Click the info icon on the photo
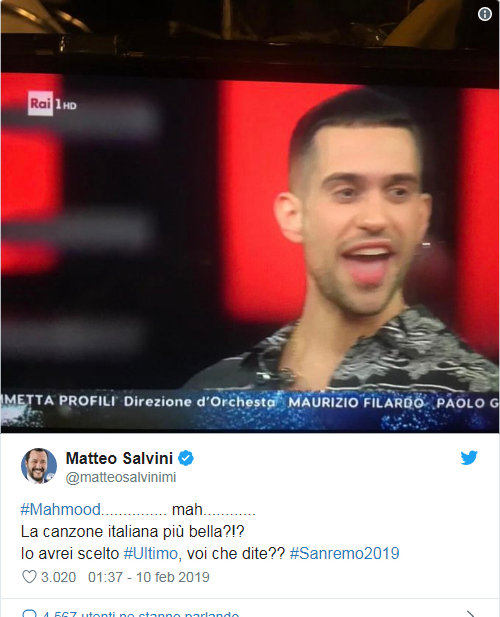Screen dimensions: 500x617 point(485,14)
